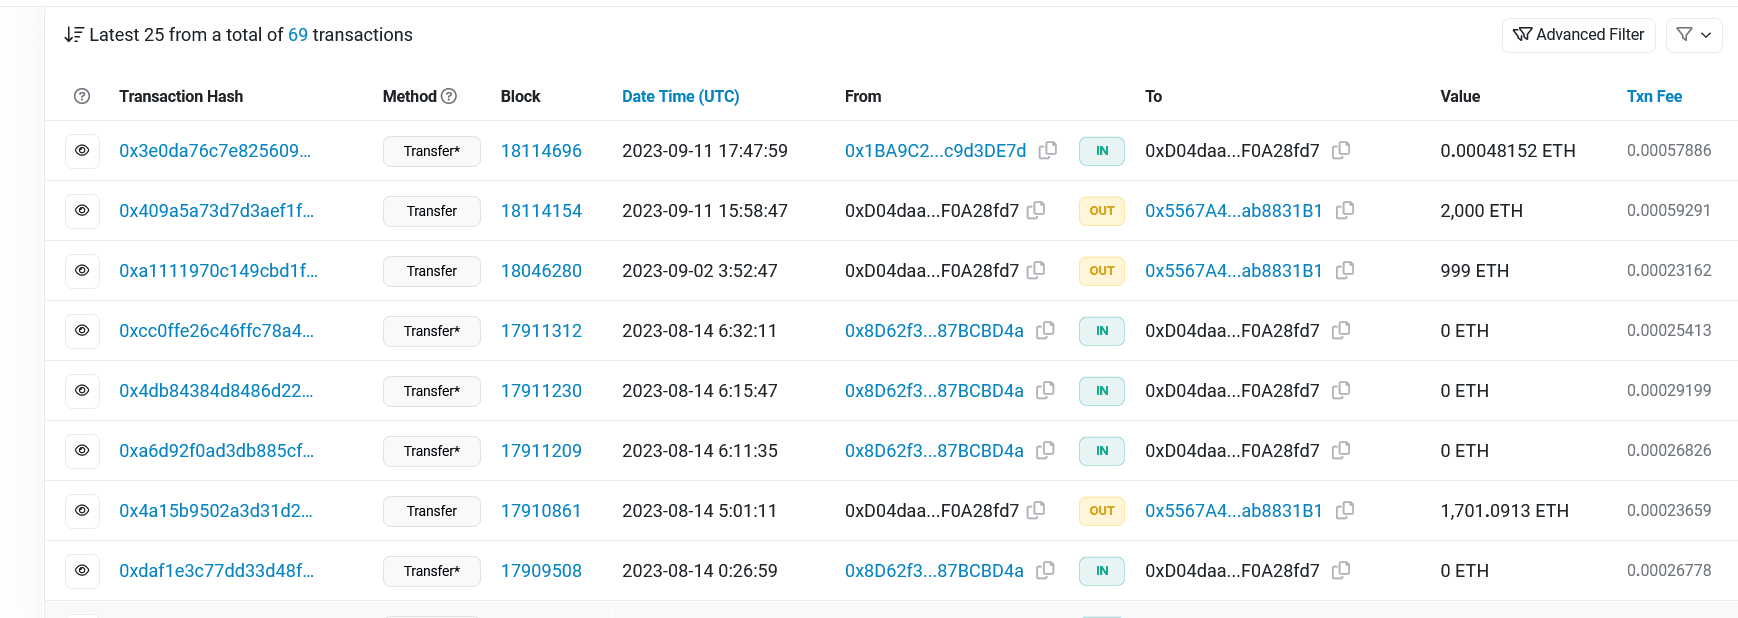The width and height of the screenshot is (1738, 618).
Task: Copy From address in block 17911230 row
Action: 1045,390
